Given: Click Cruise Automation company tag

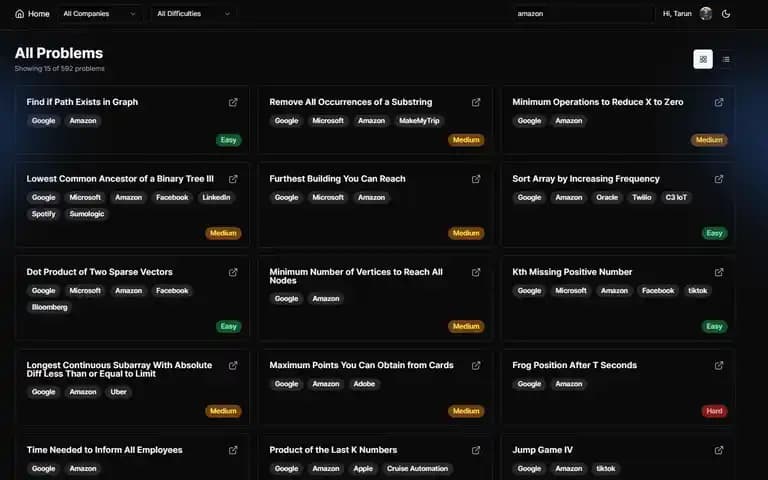Looking at the screenshot, I should pos(417,469).
